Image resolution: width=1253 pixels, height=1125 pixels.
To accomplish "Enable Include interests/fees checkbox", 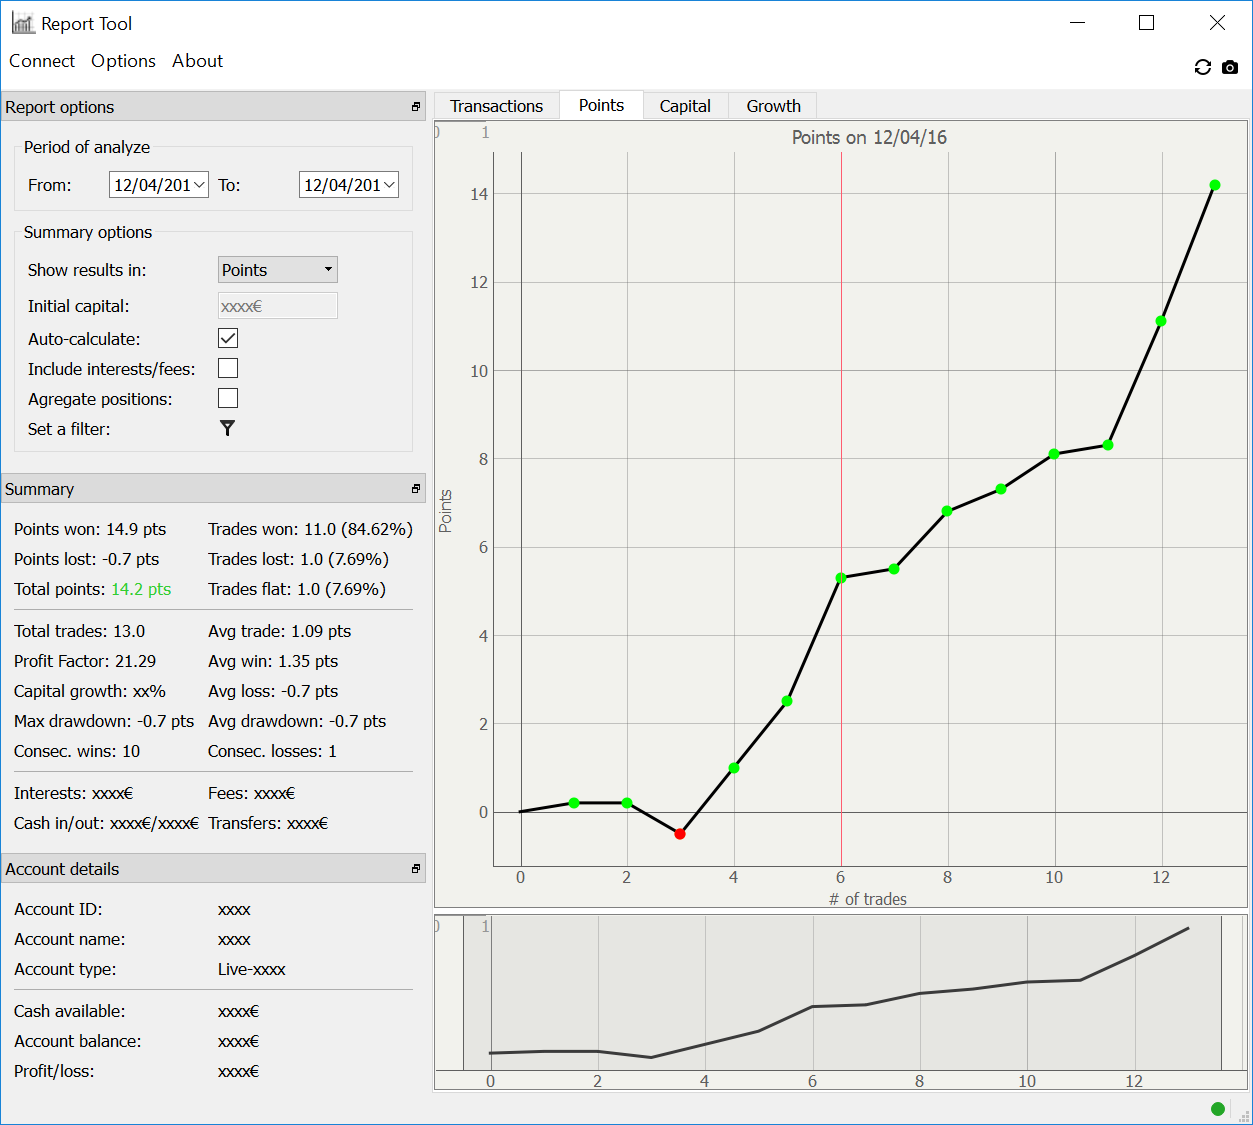I will [x=228, y=368].
